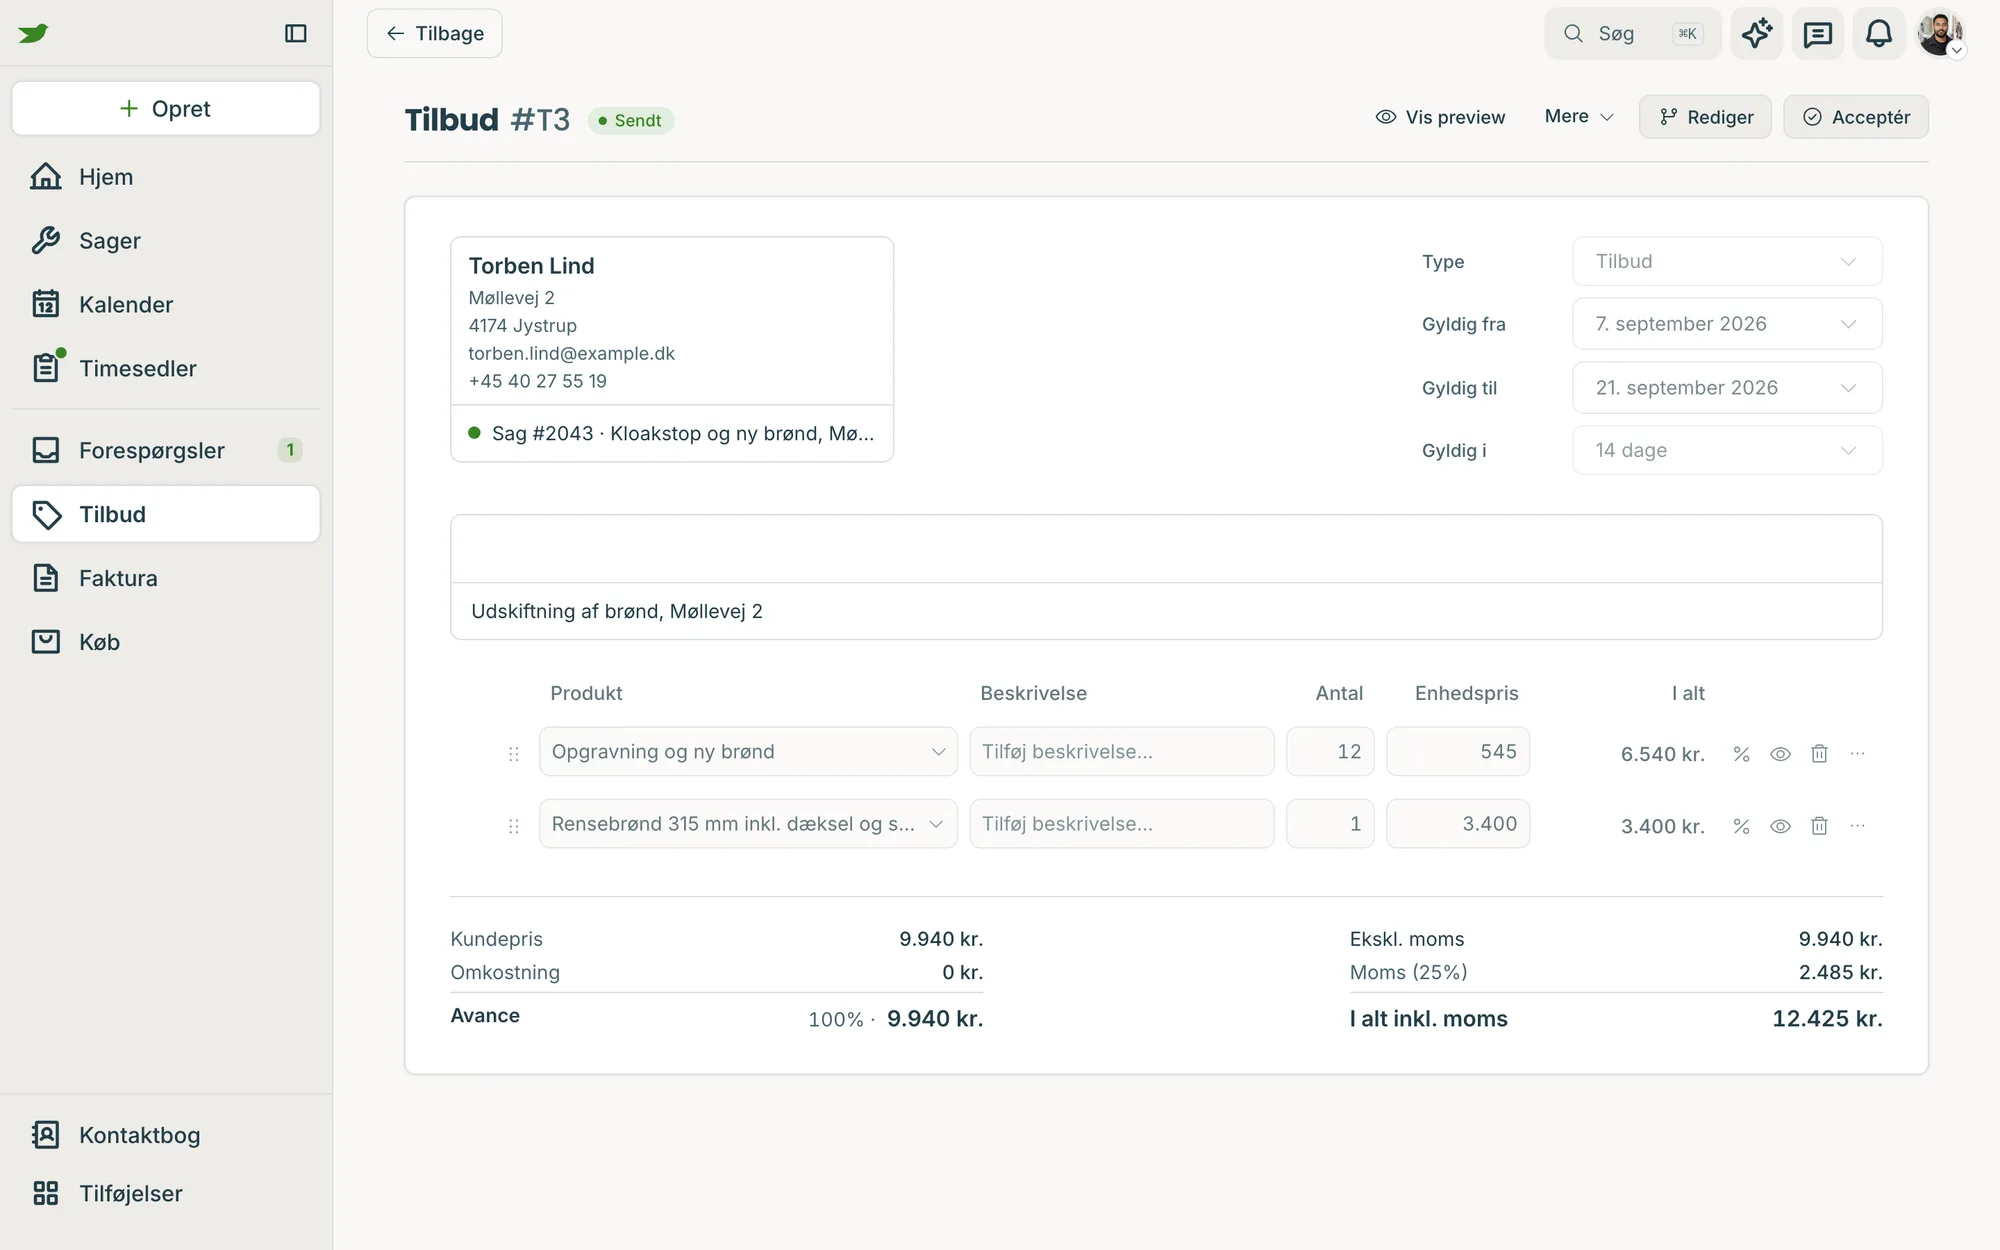Image resolution: width=2000 pixels, height=1250 pixels.
Task: Open Køb in sidebar
Action: click(166, 642)
